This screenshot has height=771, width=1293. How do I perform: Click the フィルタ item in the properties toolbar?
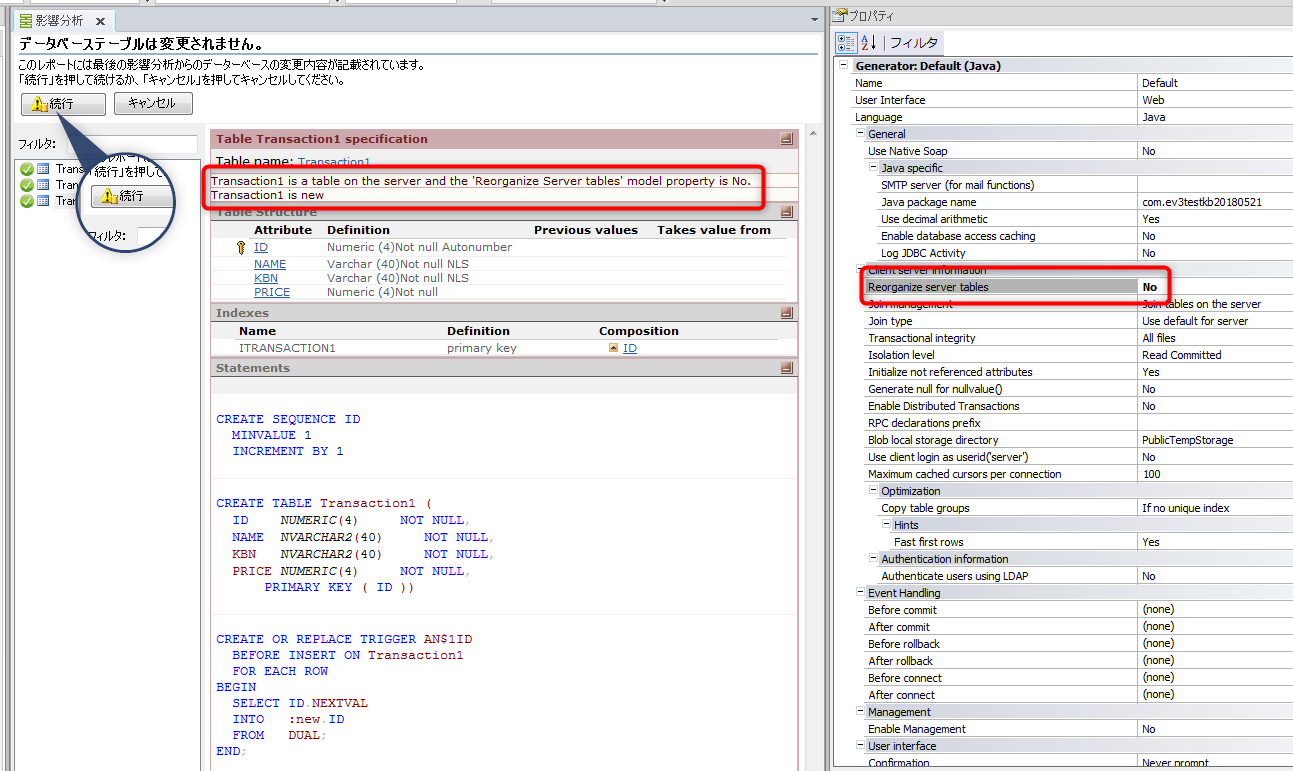[x=914, y=42]
